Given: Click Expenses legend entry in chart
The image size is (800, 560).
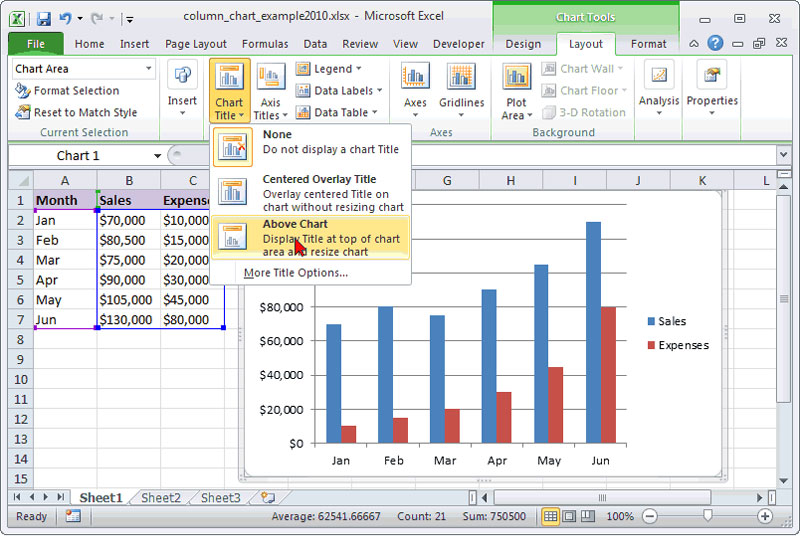Looking at the screenshot, I should 678,345.
